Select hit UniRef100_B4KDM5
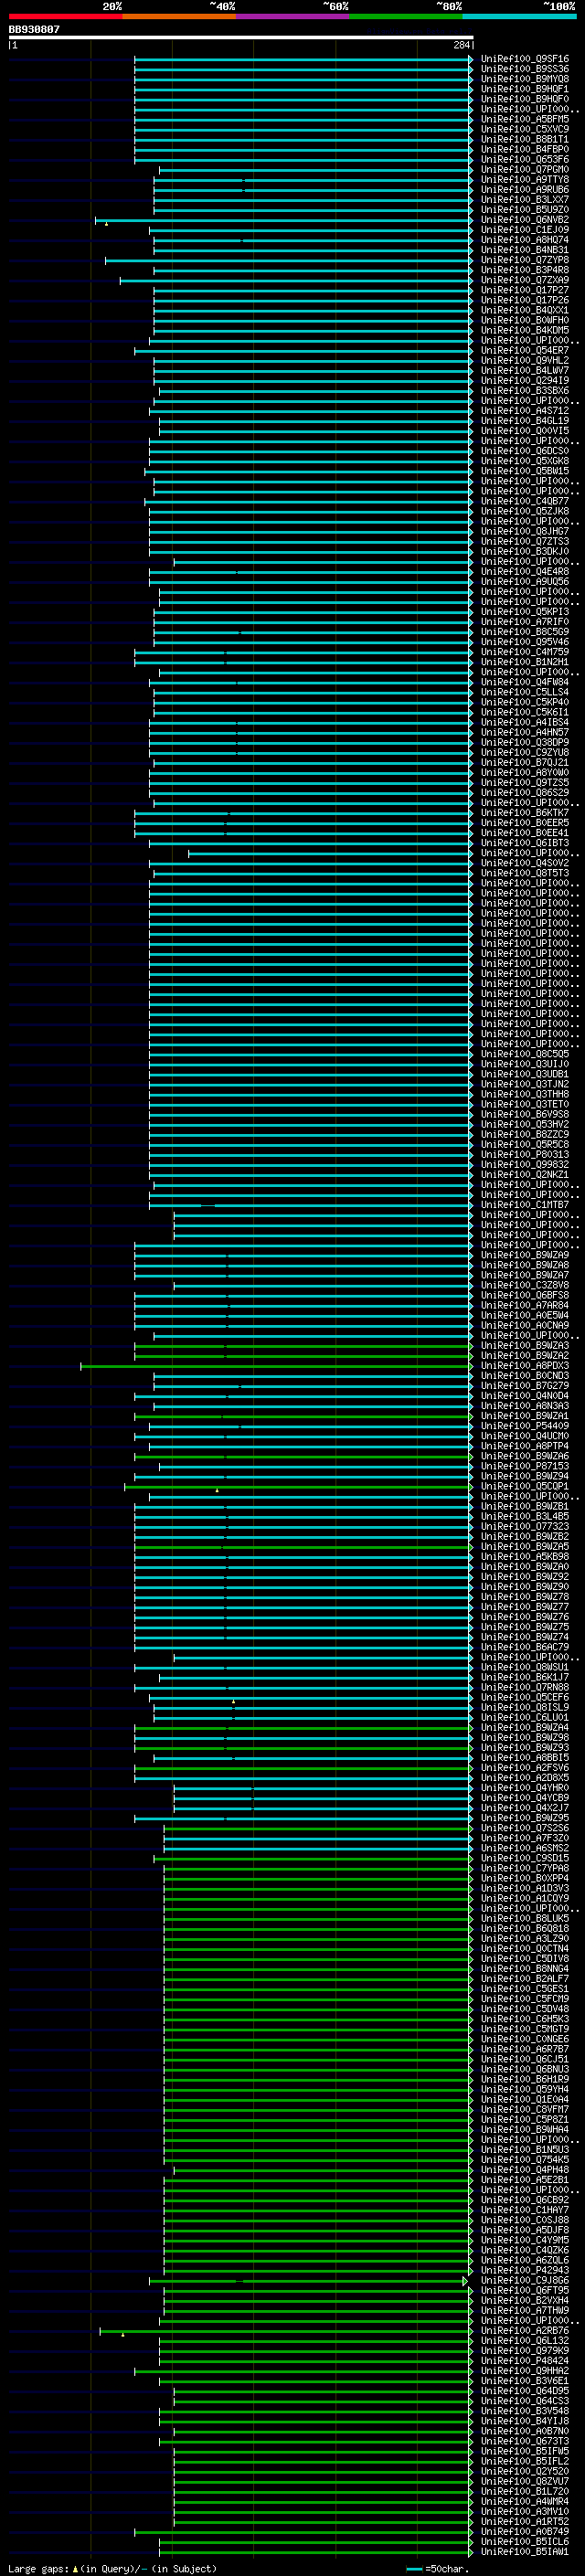The image size is (585, 2576). 525,330
